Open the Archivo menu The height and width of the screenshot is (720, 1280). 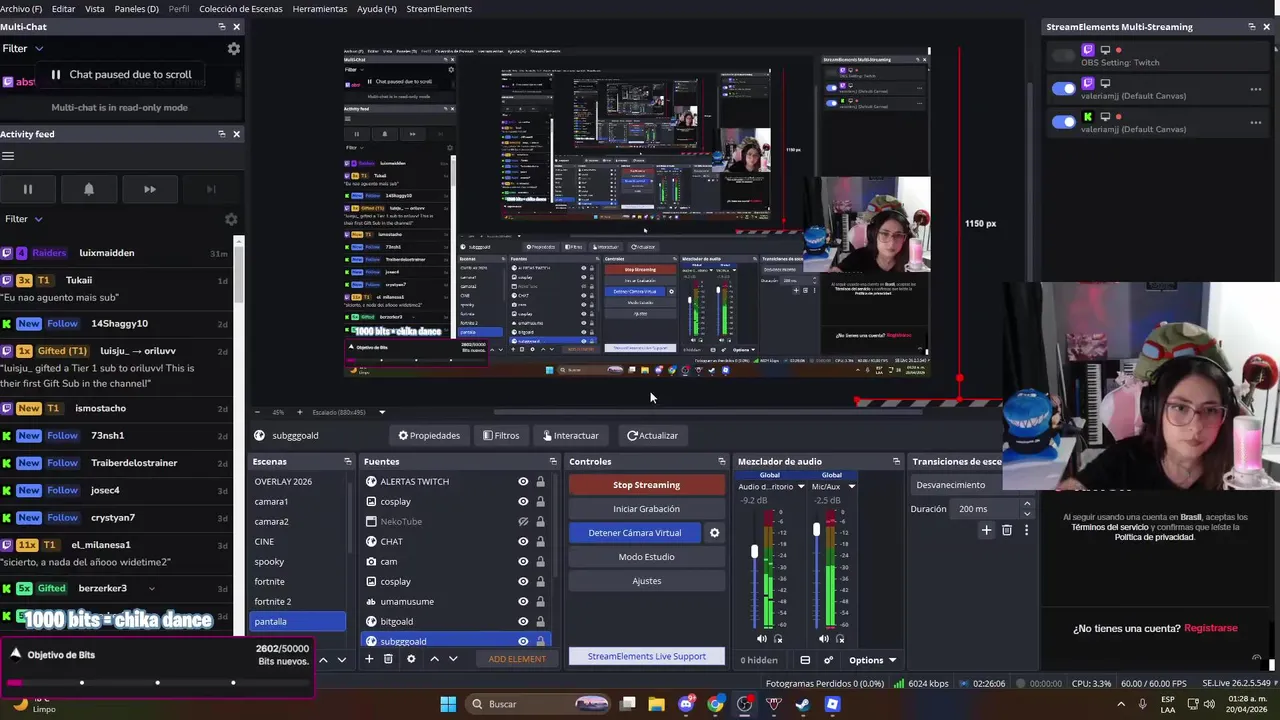click(21, 9)
